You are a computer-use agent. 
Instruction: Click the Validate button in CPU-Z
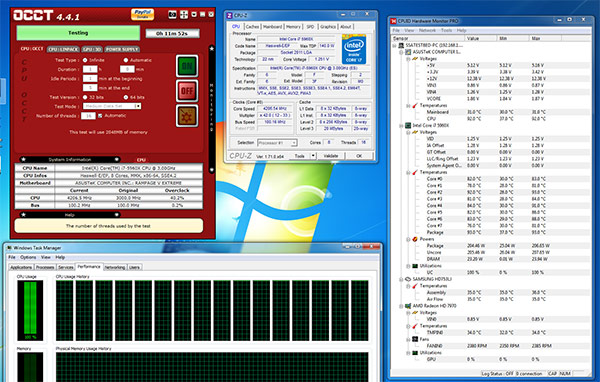331,156
